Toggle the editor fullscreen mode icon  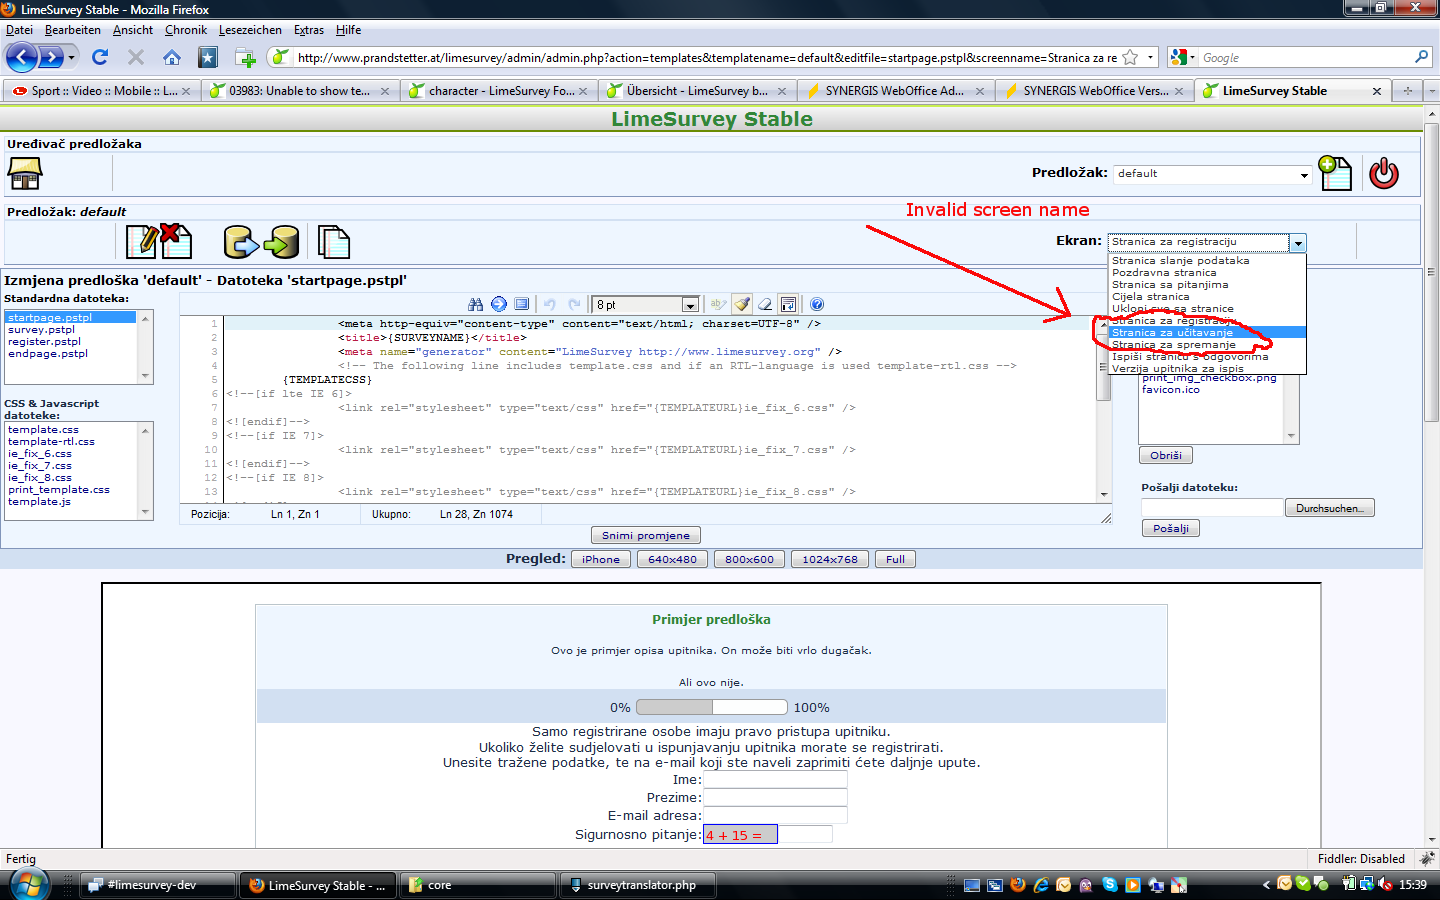coord(521,304)
